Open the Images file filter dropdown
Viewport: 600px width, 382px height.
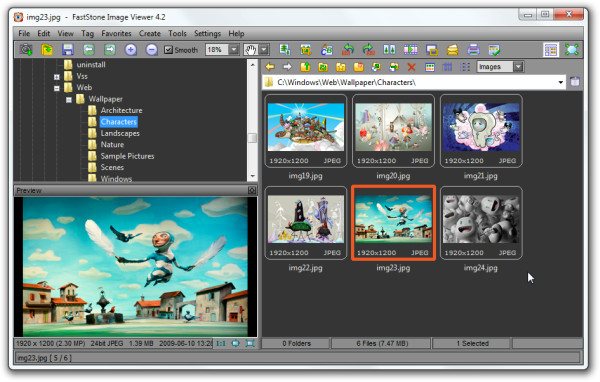pyautogui.click(x=518, y=67)
